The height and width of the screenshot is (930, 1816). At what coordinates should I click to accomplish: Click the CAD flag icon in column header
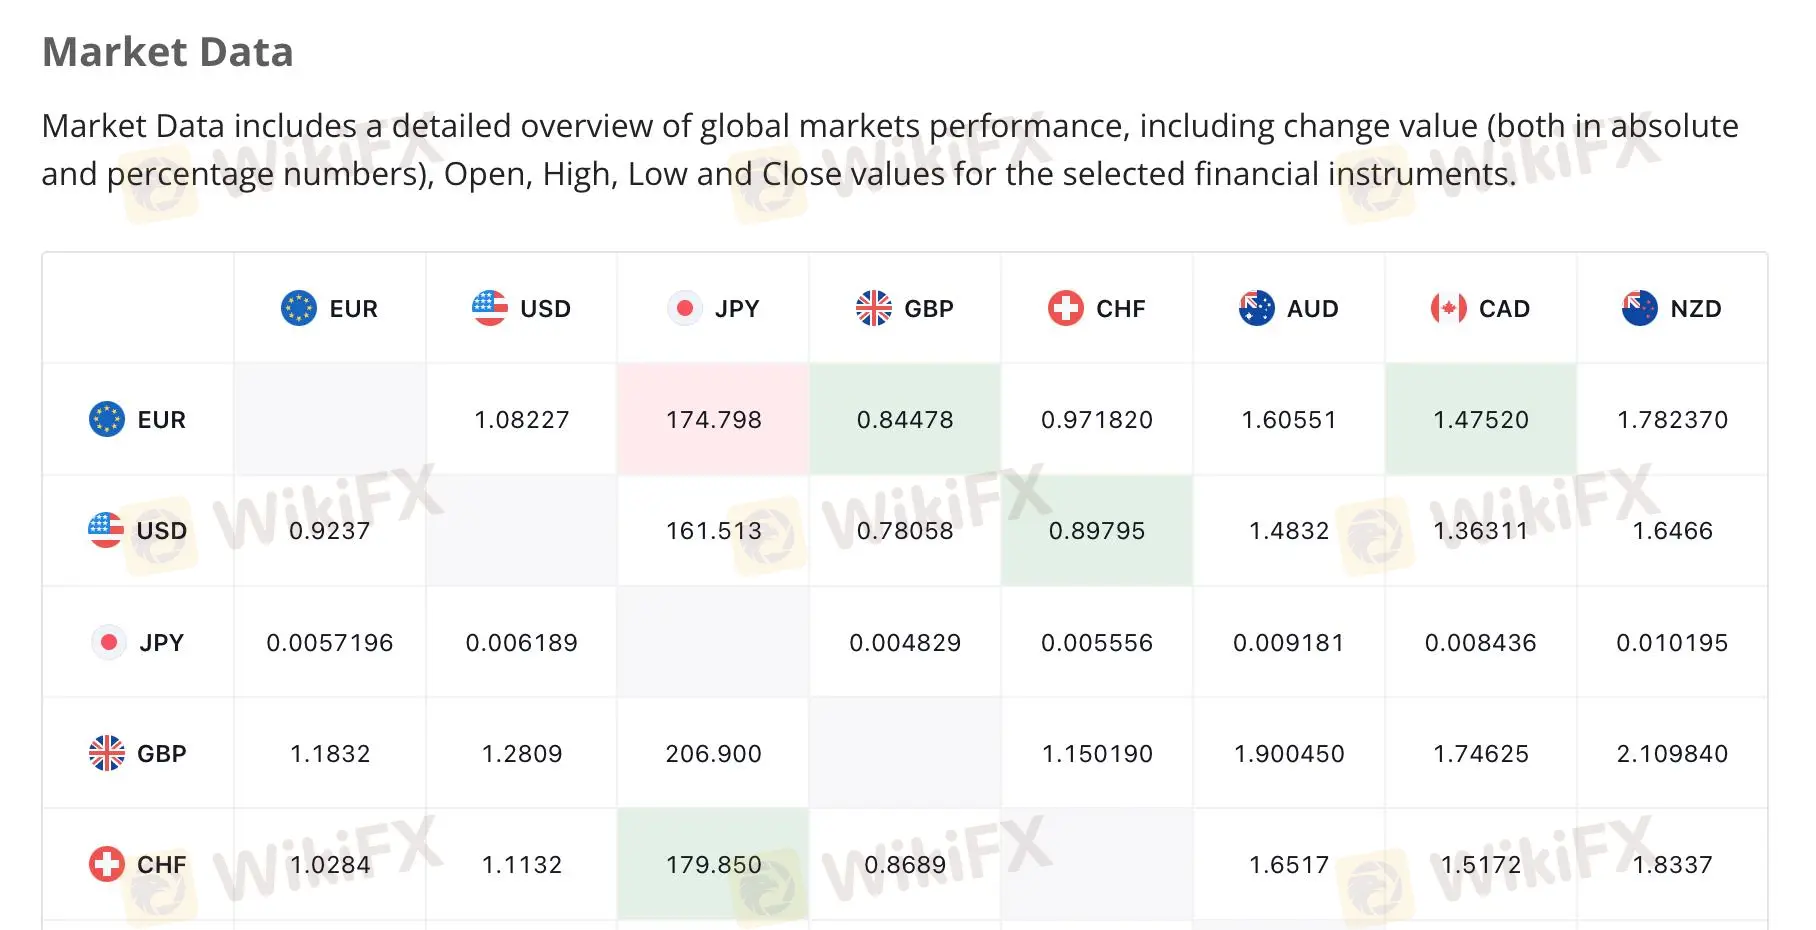click(x=1449, y=308)
